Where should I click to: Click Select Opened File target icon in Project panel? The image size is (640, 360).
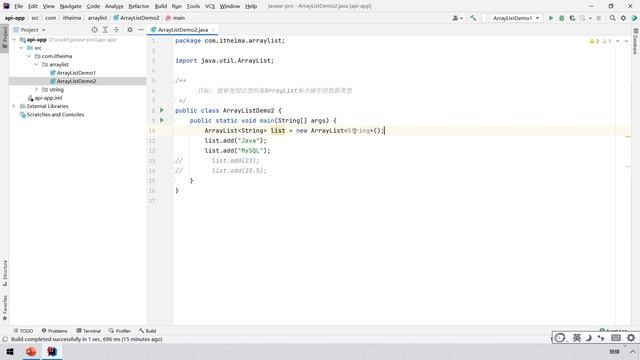pyautogui.click(x=94, y=30)
